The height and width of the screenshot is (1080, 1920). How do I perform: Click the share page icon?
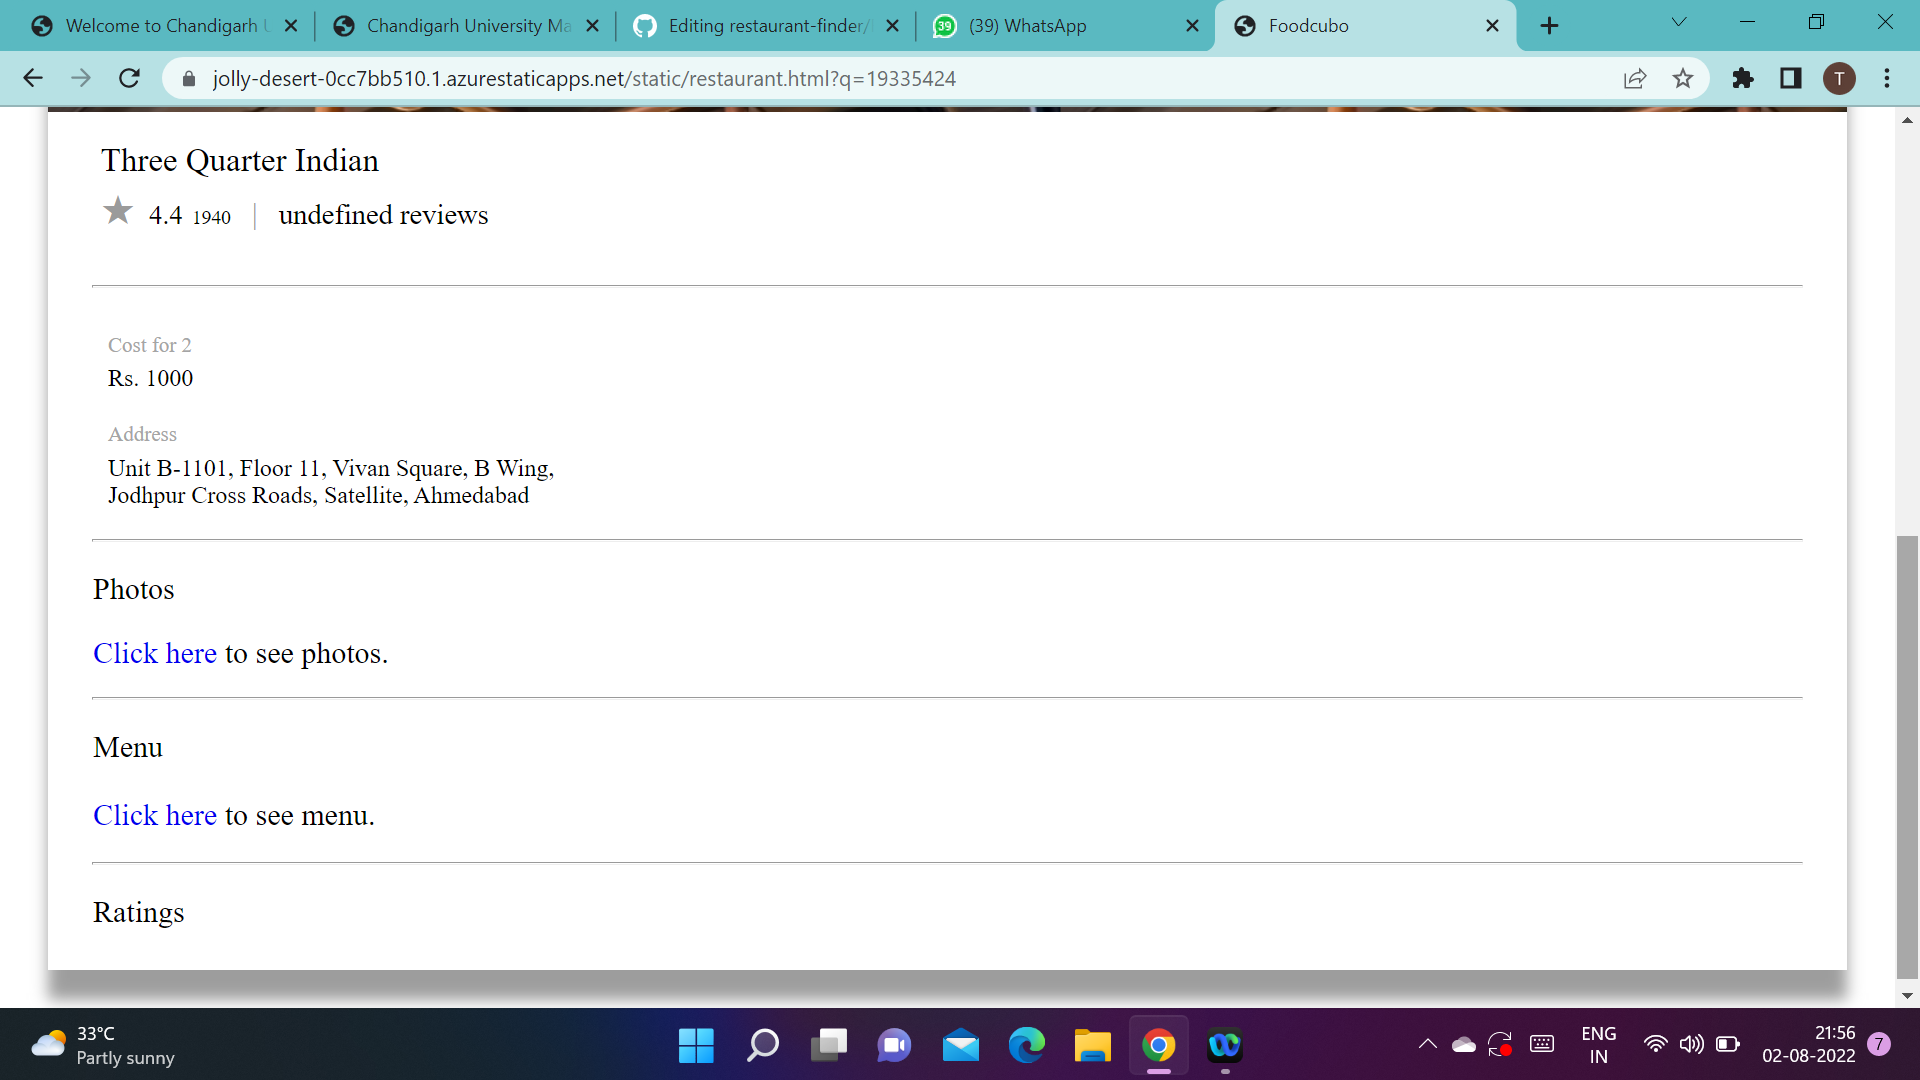(x=1635, y=78)
